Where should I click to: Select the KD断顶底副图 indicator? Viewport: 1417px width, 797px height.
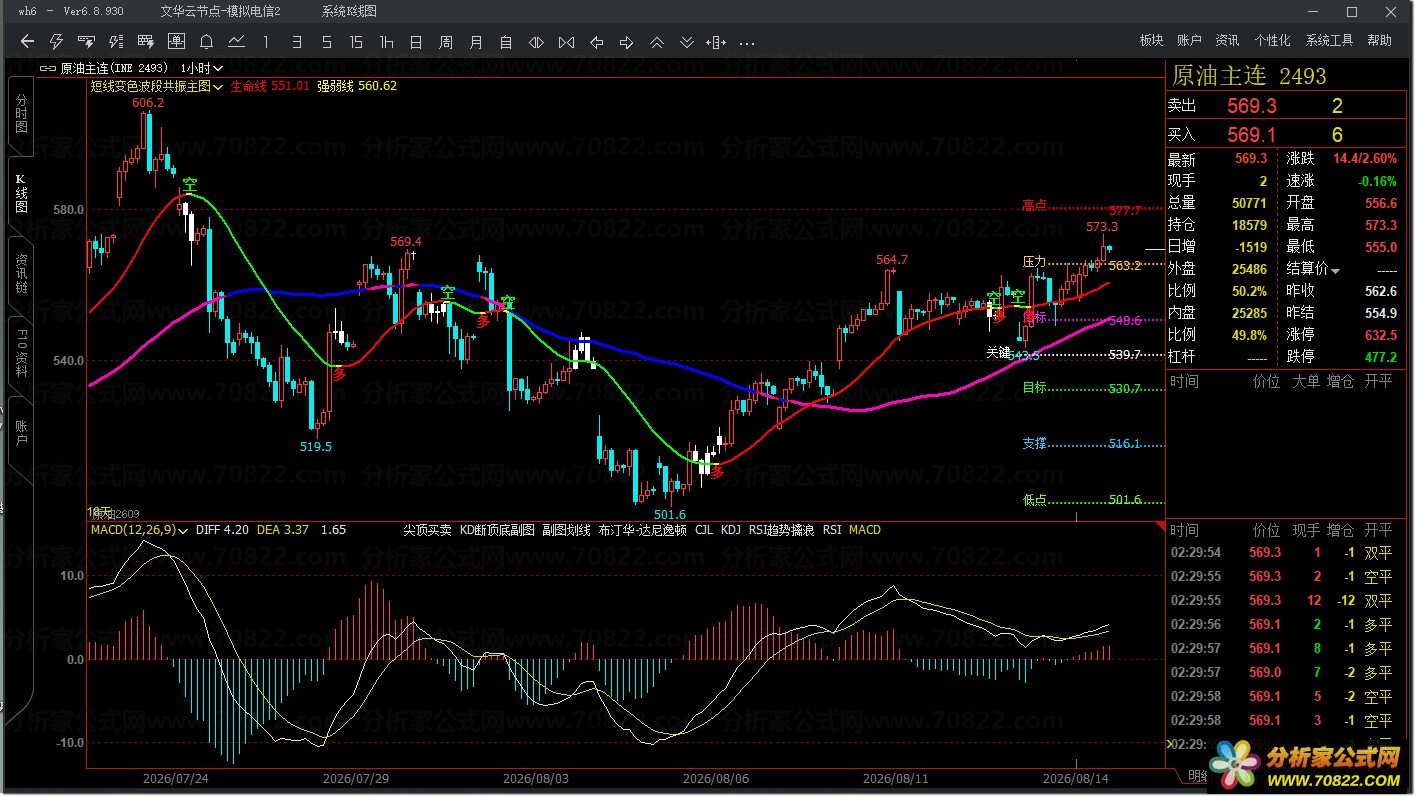[x=497, y=530]
